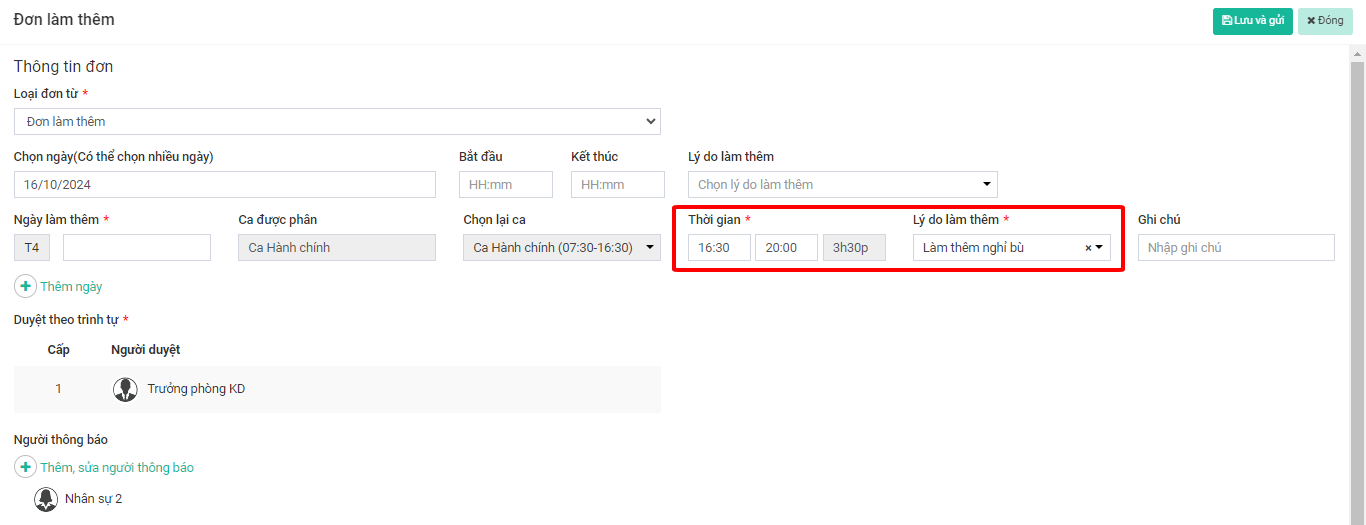Image resolution: width=1366 pixels, height=525 pixels.
Task: Click the Thêm ngày link text
Action: click(71, 287)
